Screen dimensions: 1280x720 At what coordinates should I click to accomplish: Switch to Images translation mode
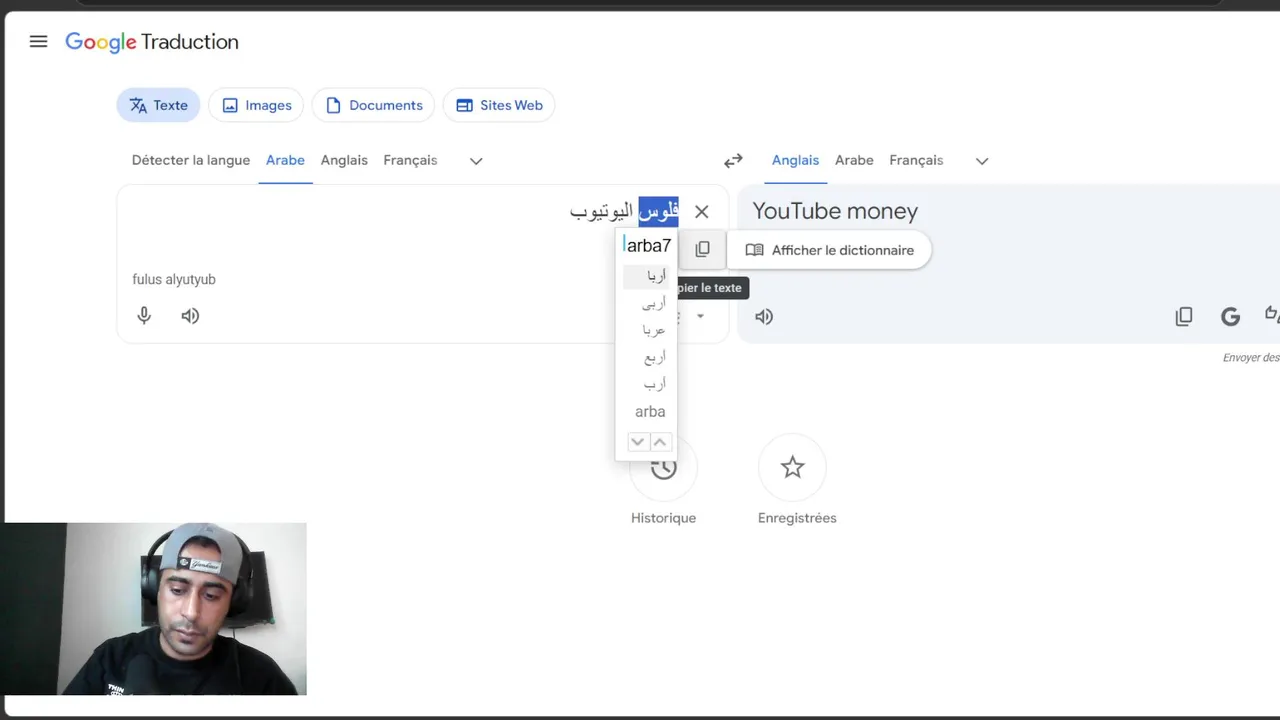[x=256, y=105]
